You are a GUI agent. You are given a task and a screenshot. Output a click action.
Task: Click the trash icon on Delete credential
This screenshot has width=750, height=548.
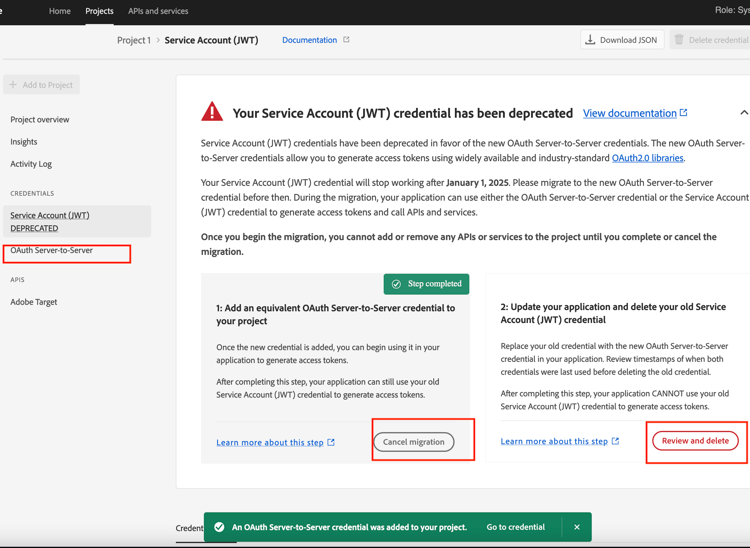[679, 40]
